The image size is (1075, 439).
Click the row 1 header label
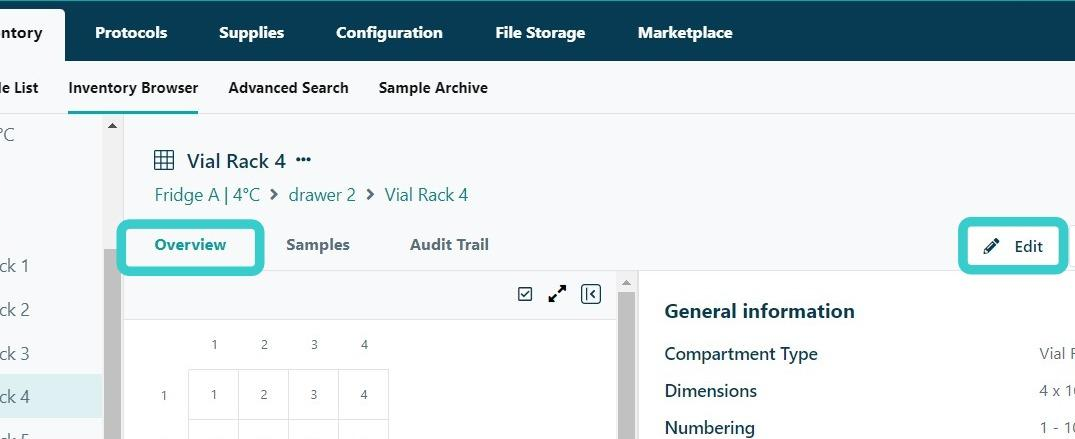[x=164, y=395]
